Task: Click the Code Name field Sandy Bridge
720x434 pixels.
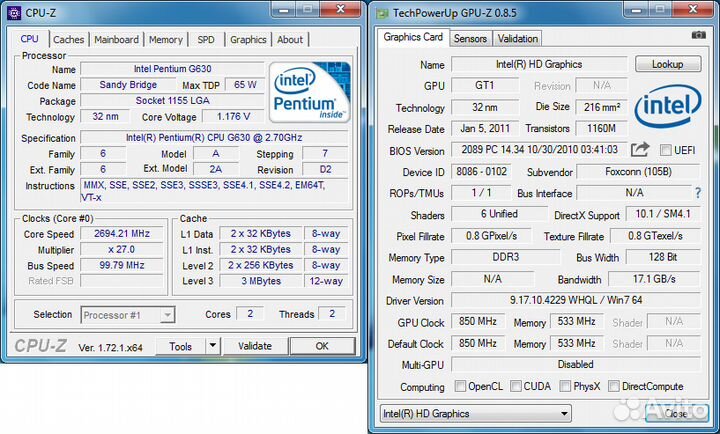Action: coord(128,85)
